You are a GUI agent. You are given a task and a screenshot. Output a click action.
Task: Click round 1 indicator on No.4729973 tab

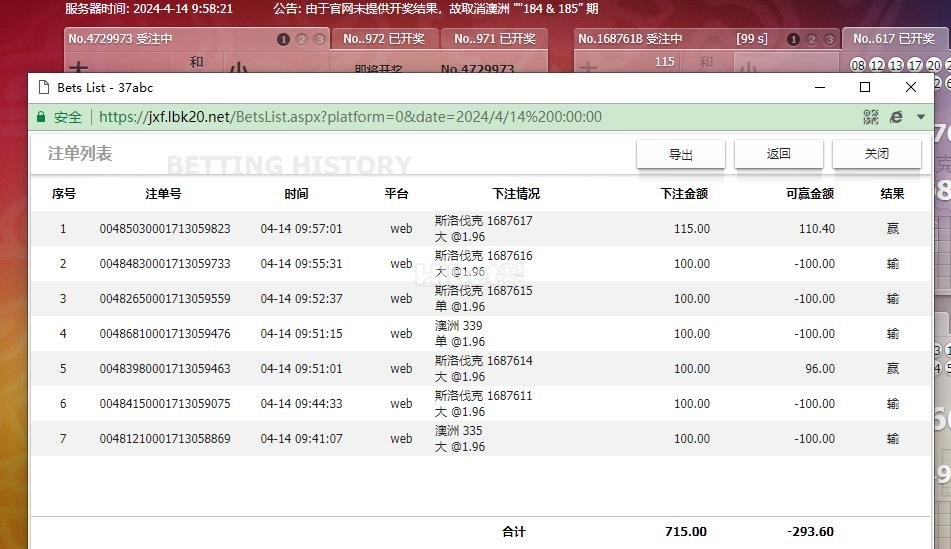click(x=283, y=39)
